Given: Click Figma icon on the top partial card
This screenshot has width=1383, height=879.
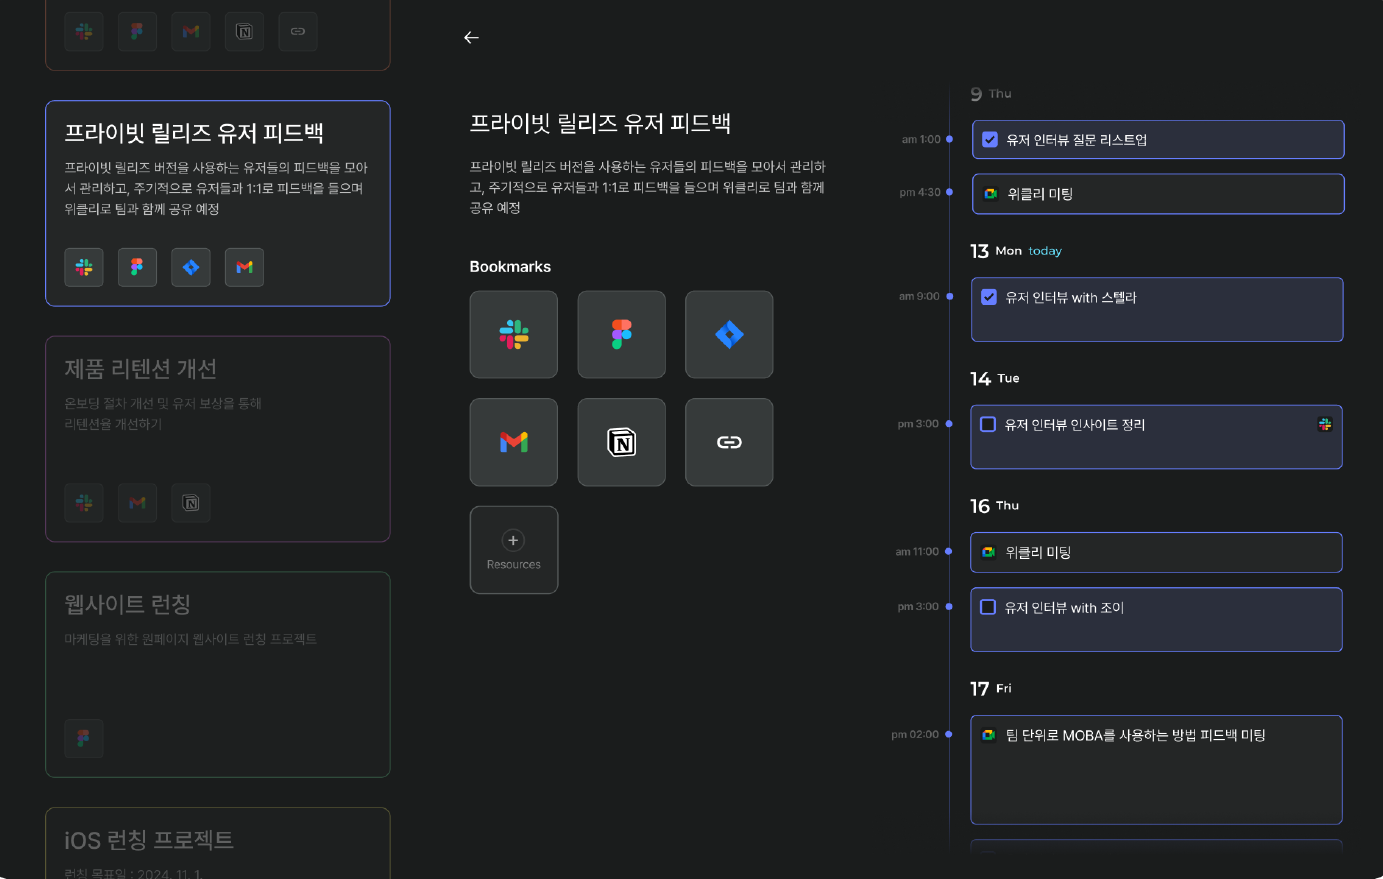Looking at the screenshot, I should 137,31.
